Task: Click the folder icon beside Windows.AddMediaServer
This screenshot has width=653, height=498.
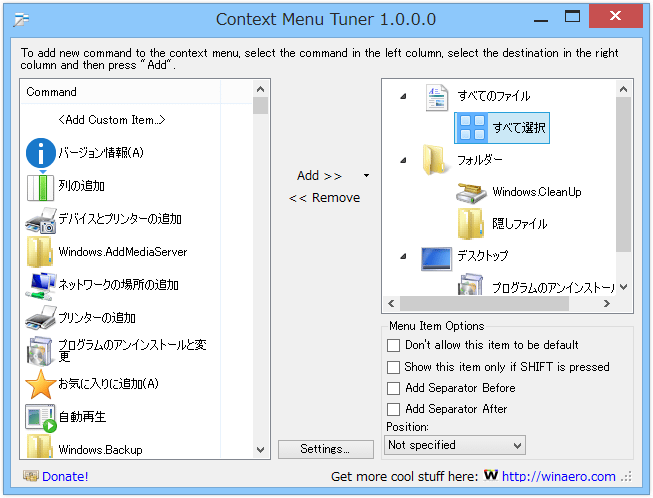Action: [x=40, y=252]
